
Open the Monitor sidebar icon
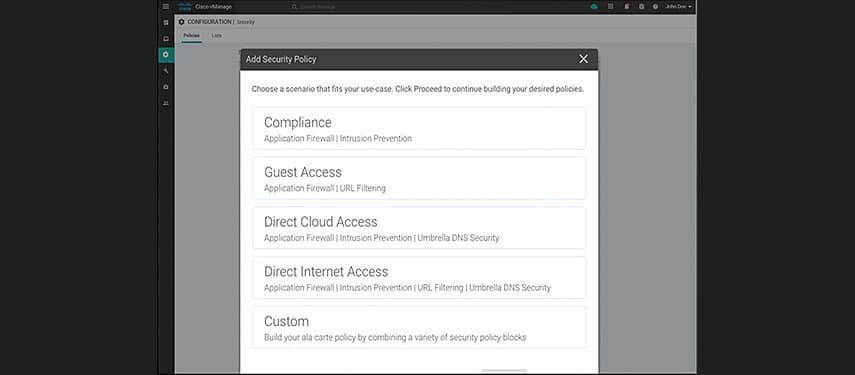[166, 39]
